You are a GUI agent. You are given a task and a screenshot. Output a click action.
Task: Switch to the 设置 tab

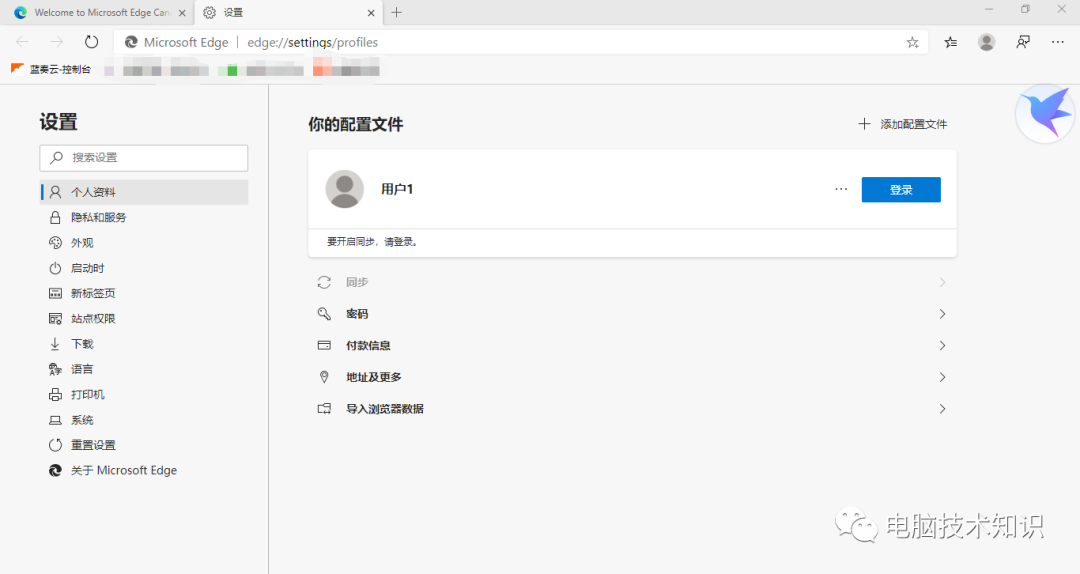pyautogui.click(x=289, y=12)
